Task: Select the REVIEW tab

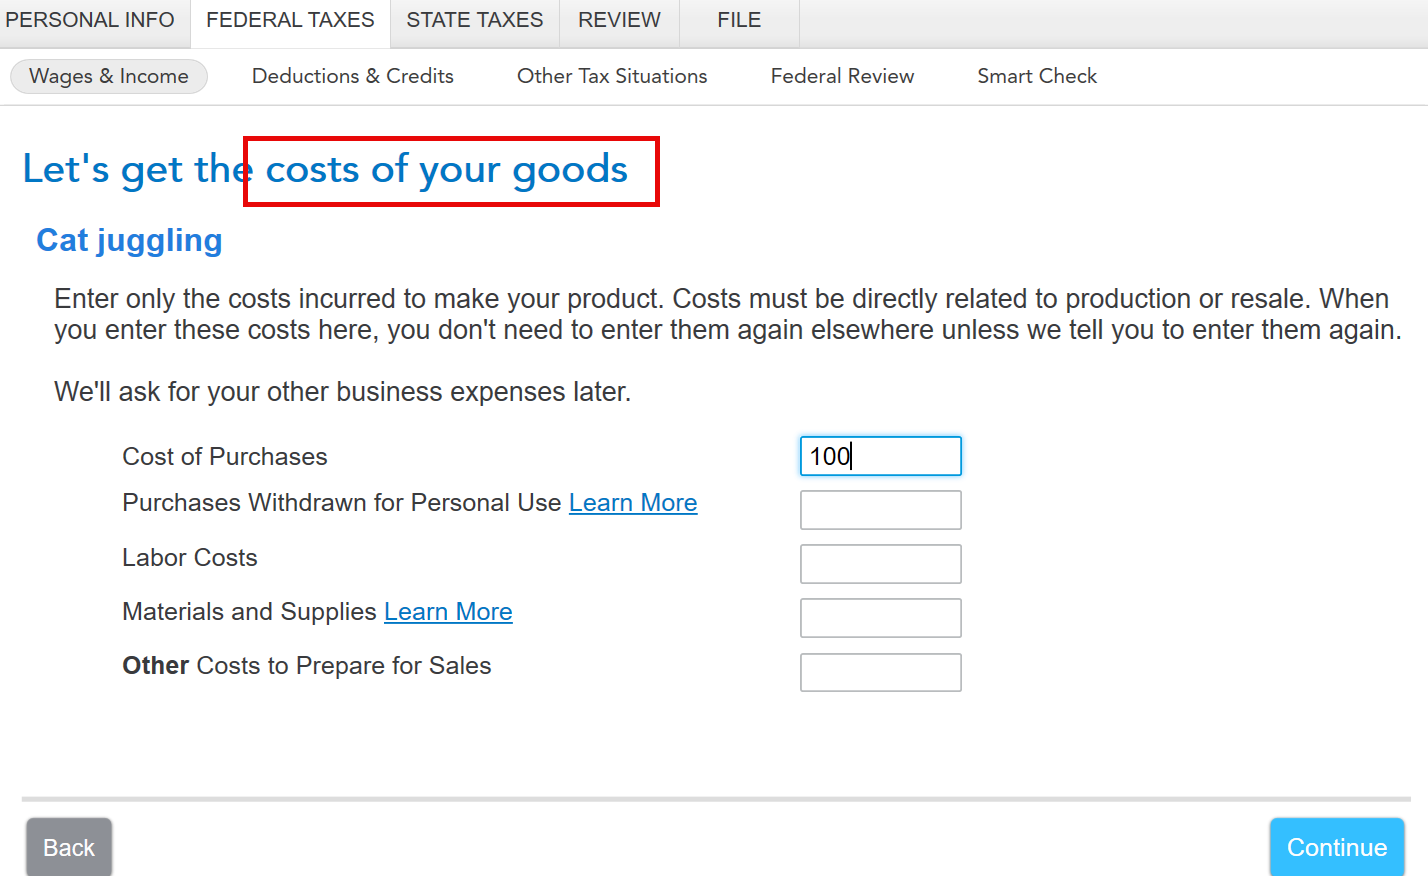Action: click(x=619, y=20)
